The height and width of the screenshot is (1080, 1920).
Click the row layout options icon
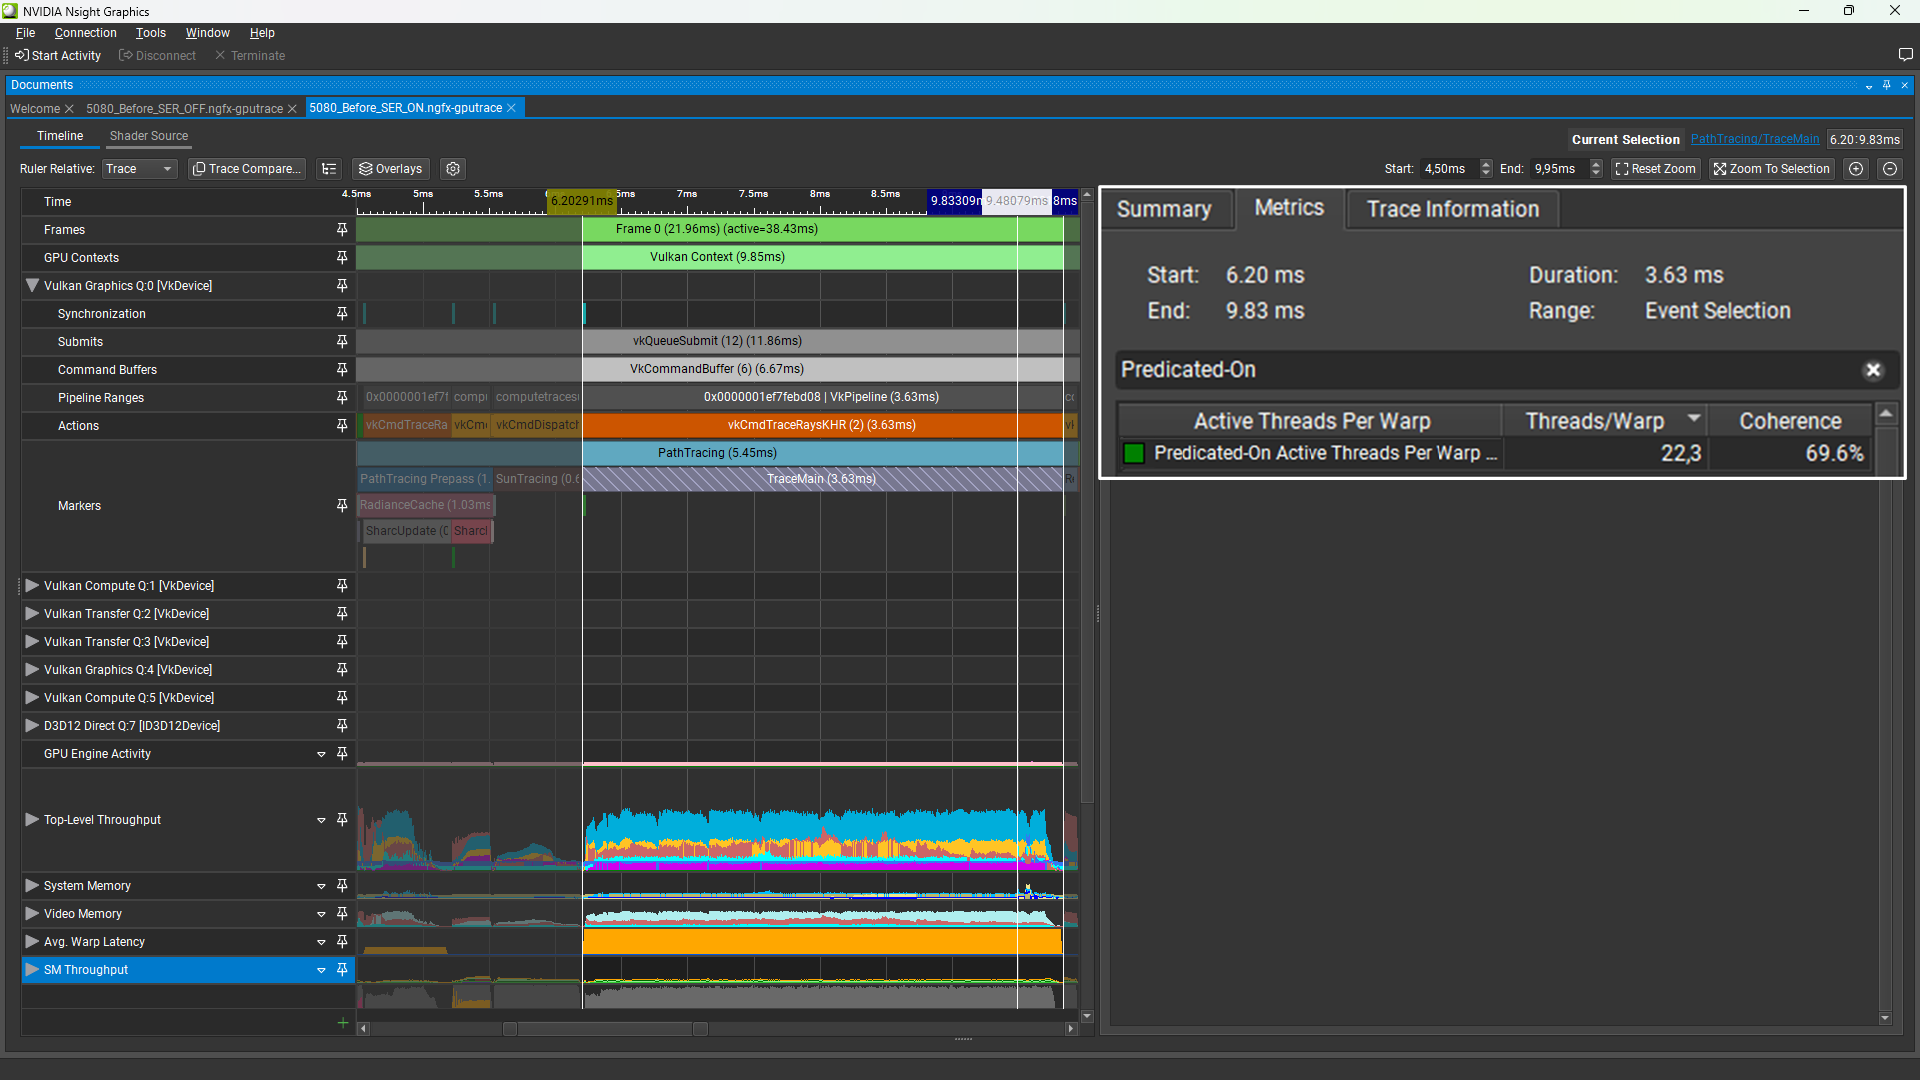(329, 169)
